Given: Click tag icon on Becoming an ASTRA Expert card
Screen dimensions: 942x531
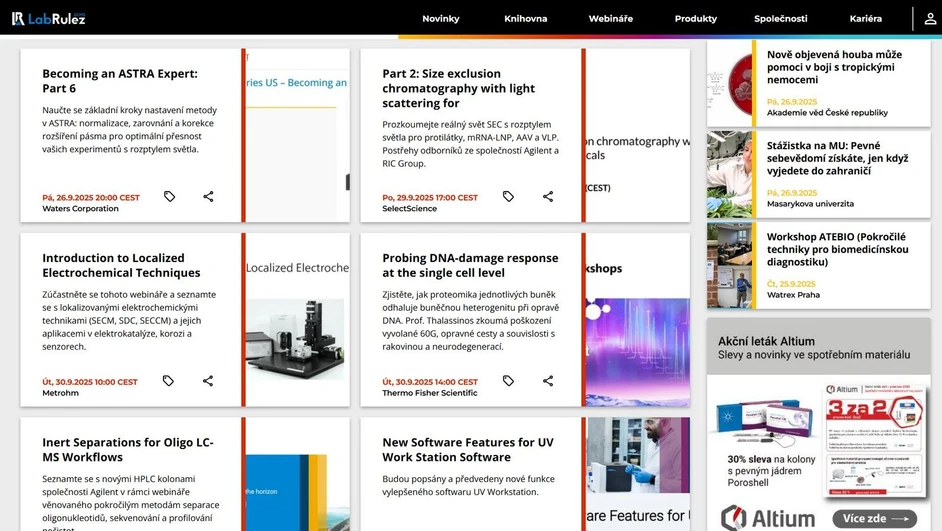Looking at the screenshot, I should [x=169, y=196].
